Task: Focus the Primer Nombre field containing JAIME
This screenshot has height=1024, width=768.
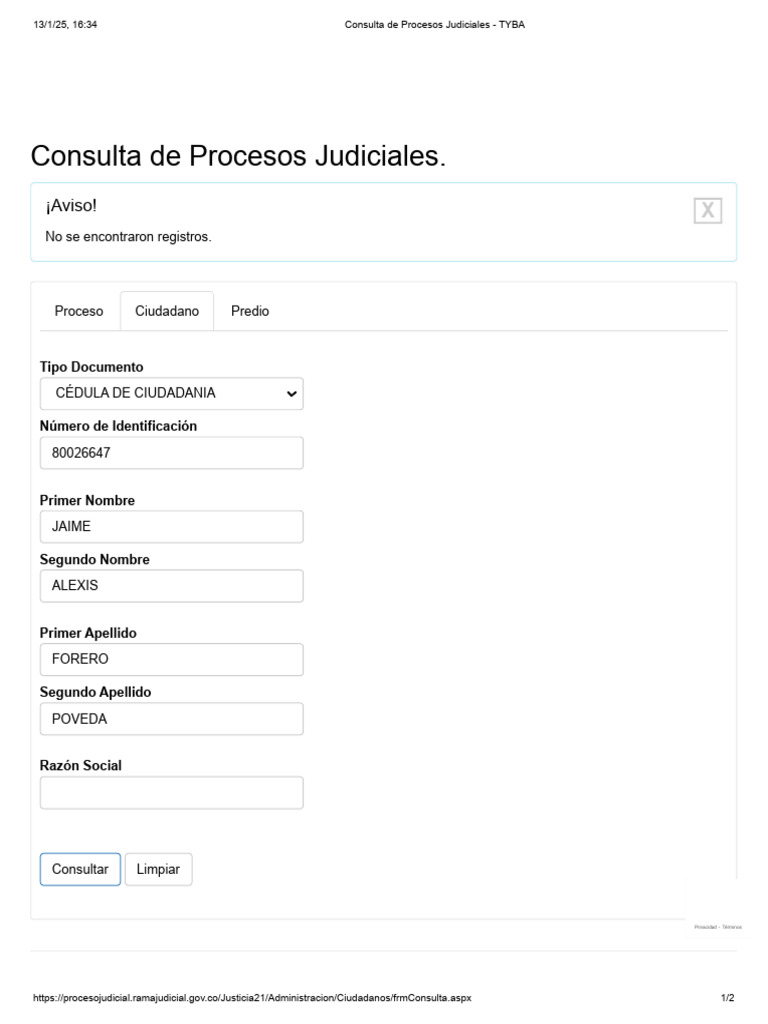Action: (171, 527)
